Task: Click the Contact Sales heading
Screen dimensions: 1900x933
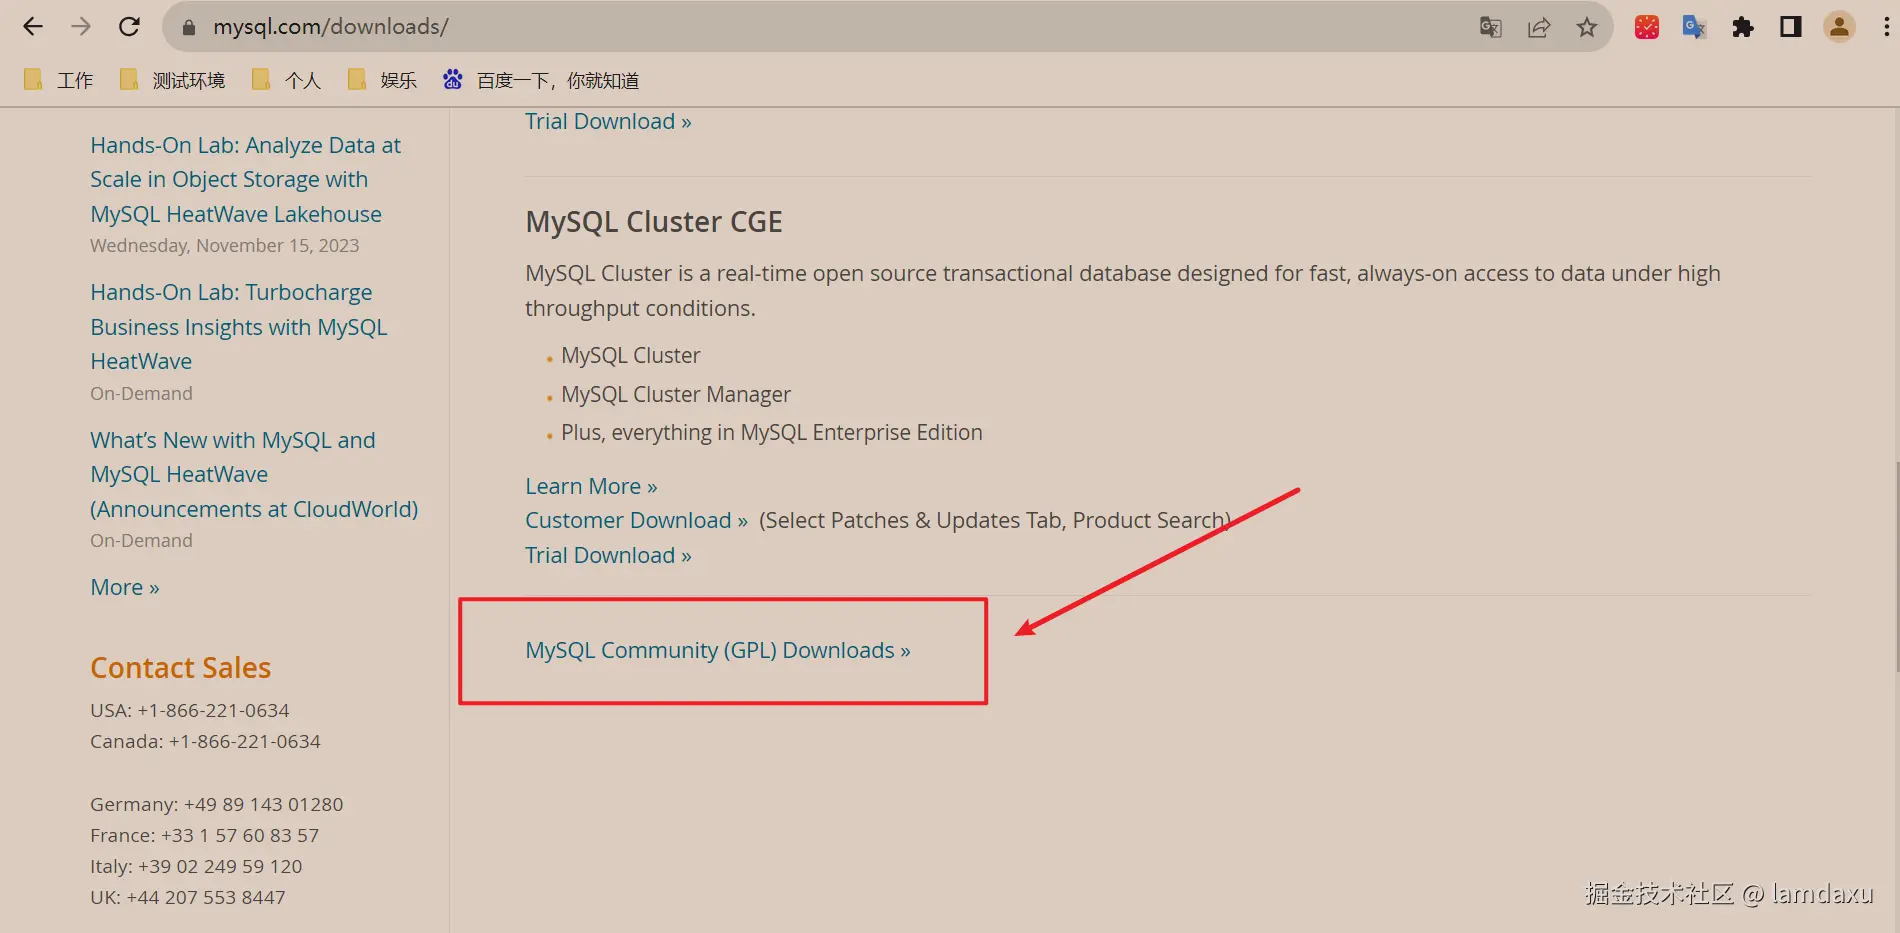Action: pos(181,668)
